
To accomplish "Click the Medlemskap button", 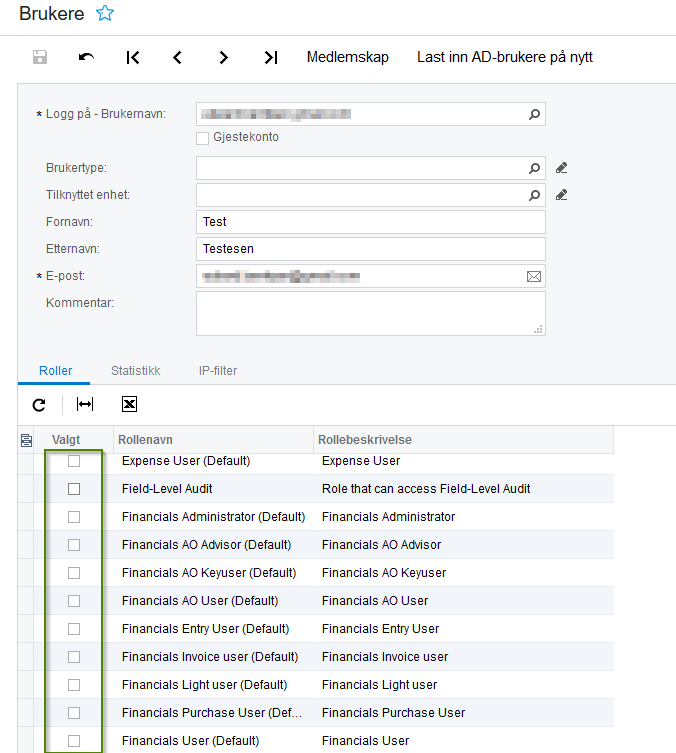I will coord(347,57).
